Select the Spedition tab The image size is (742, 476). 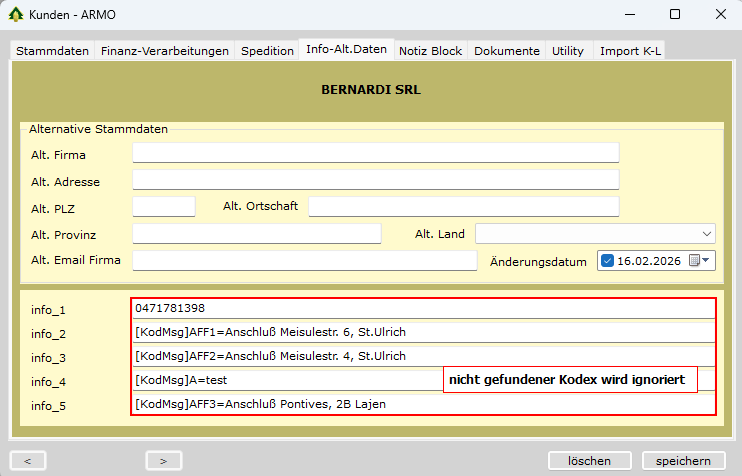click(267, 50)
